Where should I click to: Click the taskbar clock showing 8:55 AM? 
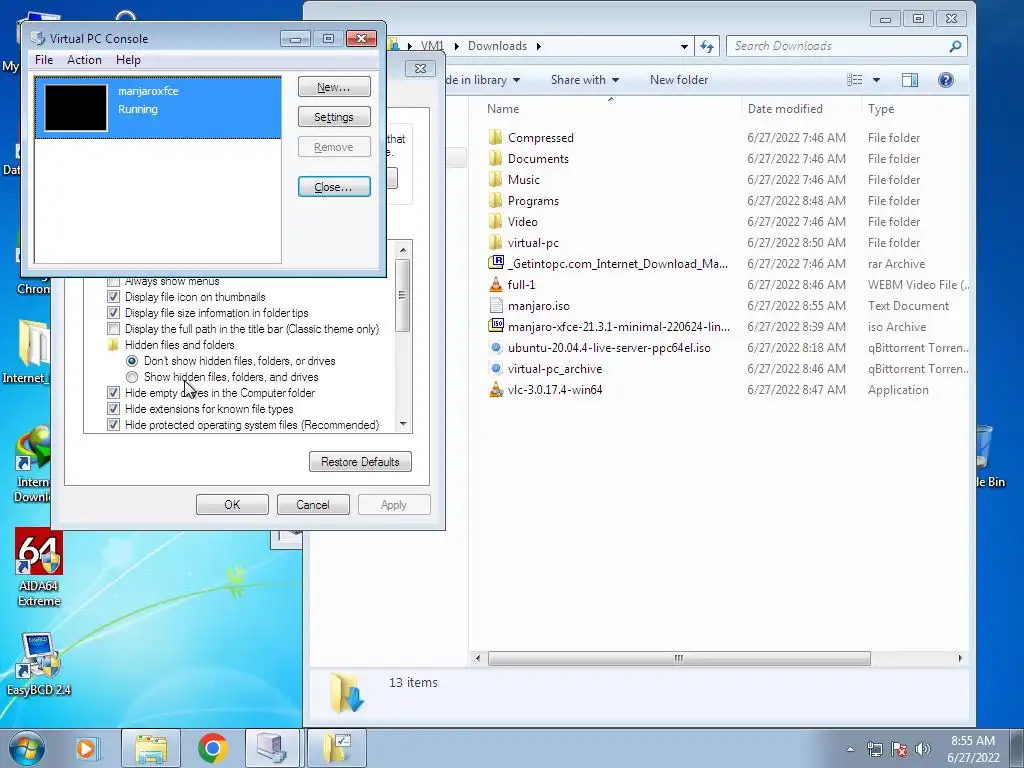point(972,749)
